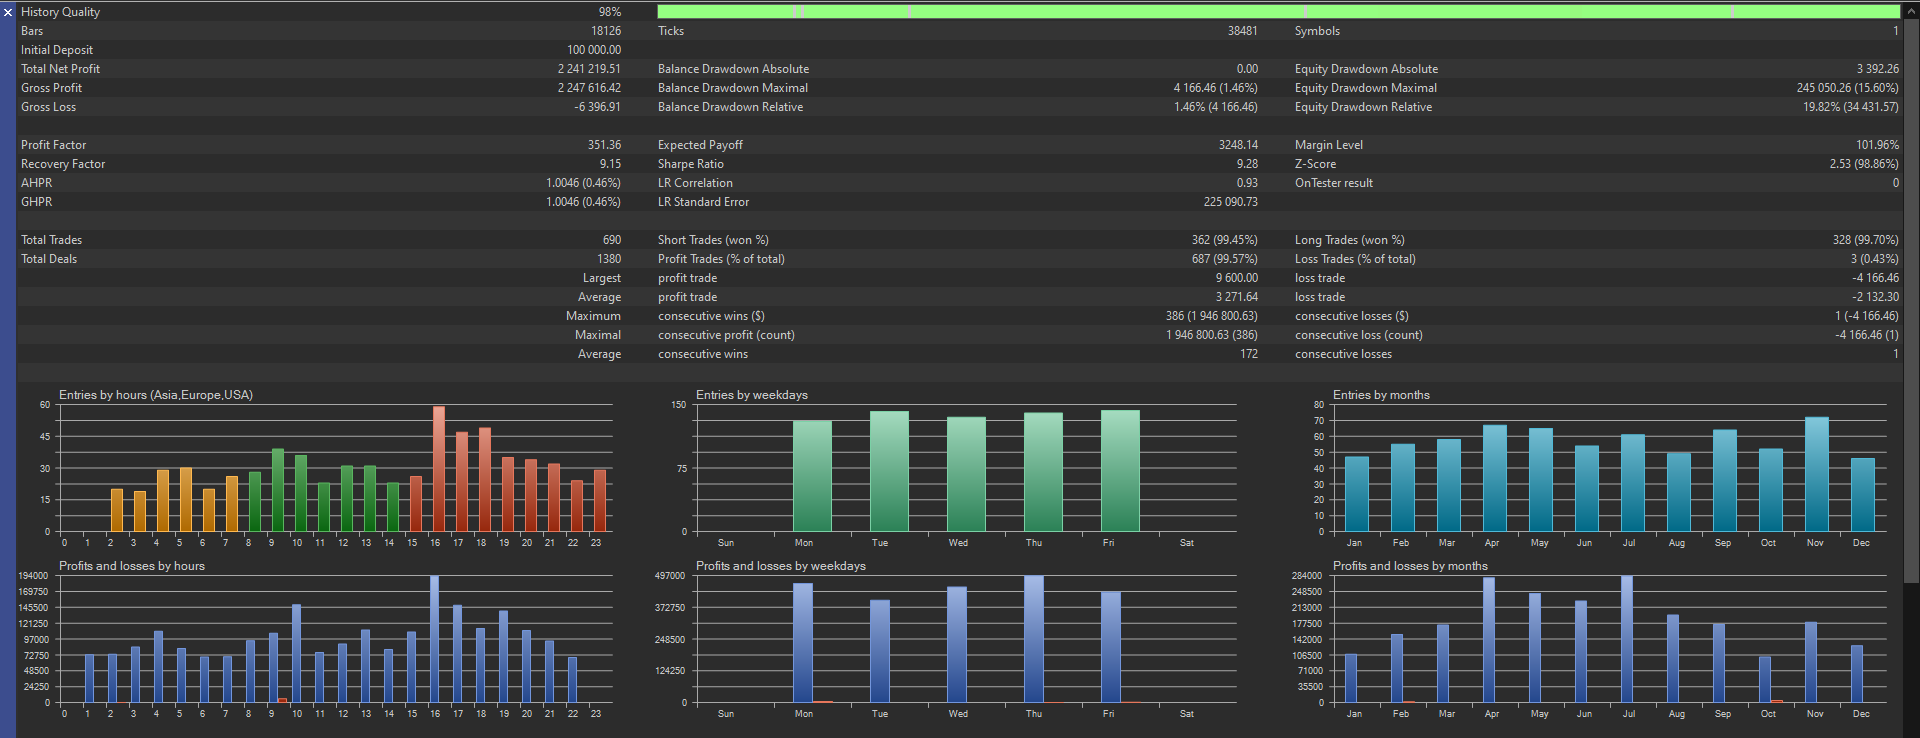Click the Loss Trades value 3 (0.43%)
Screen dimensions: 1920x738
pyautogui.click(x=1874, y=259)
